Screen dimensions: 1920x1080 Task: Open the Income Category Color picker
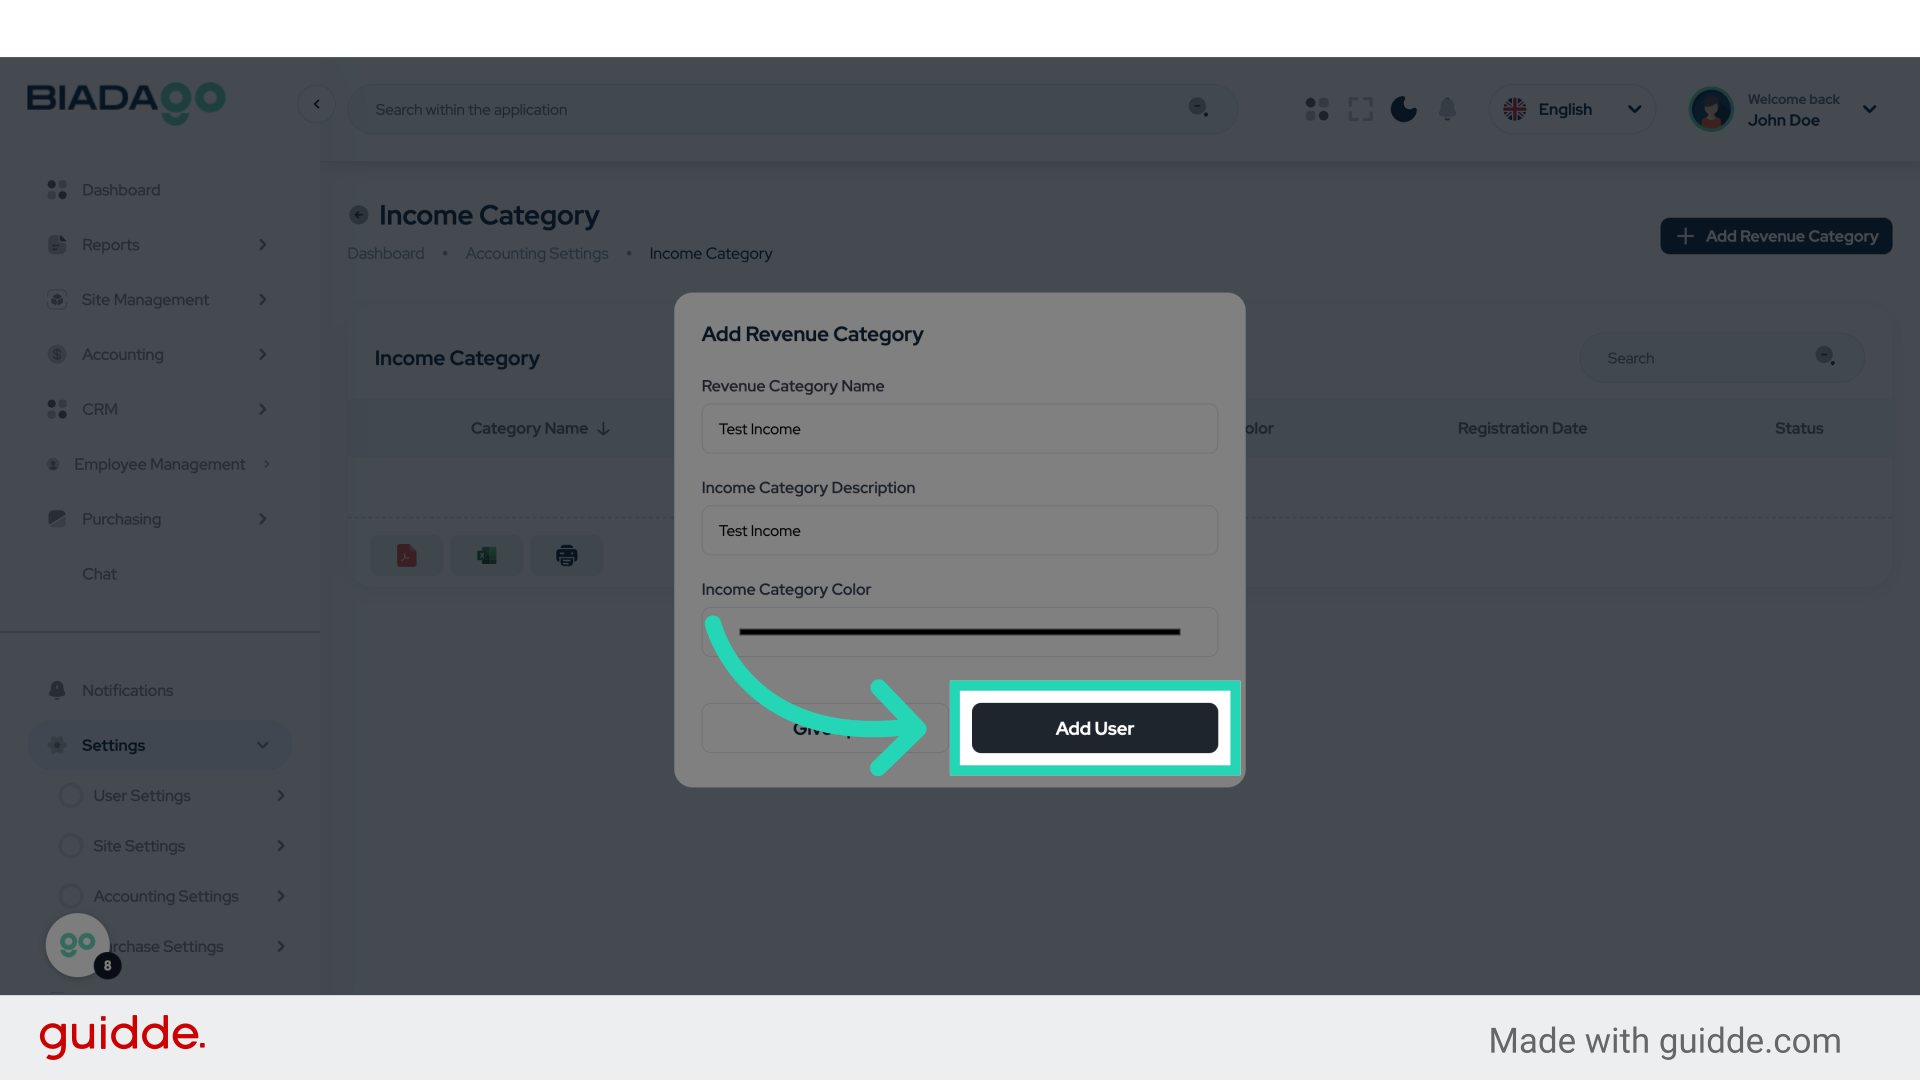958,631
